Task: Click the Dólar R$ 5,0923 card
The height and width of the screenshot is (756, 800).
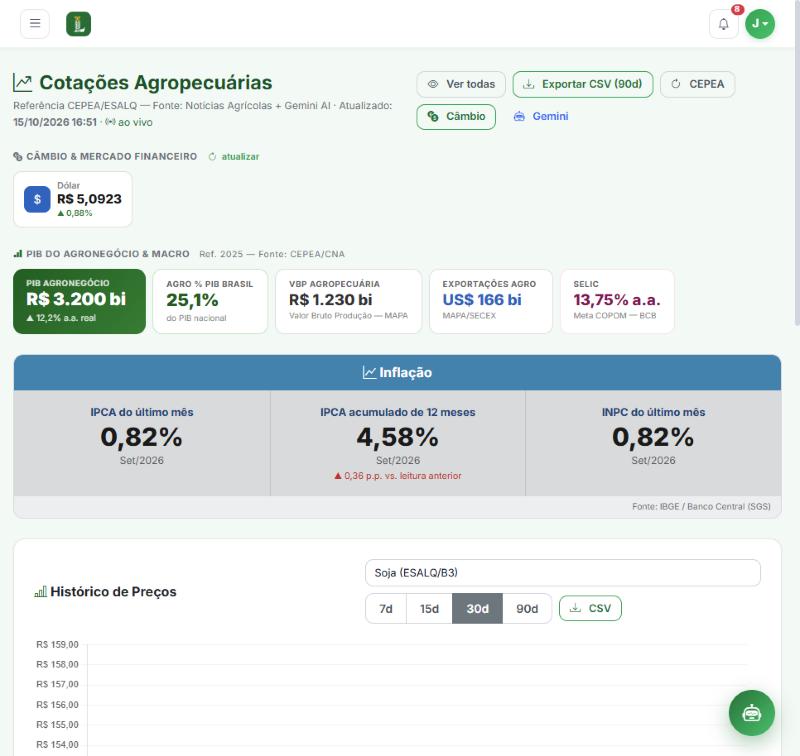Action: 73,199
